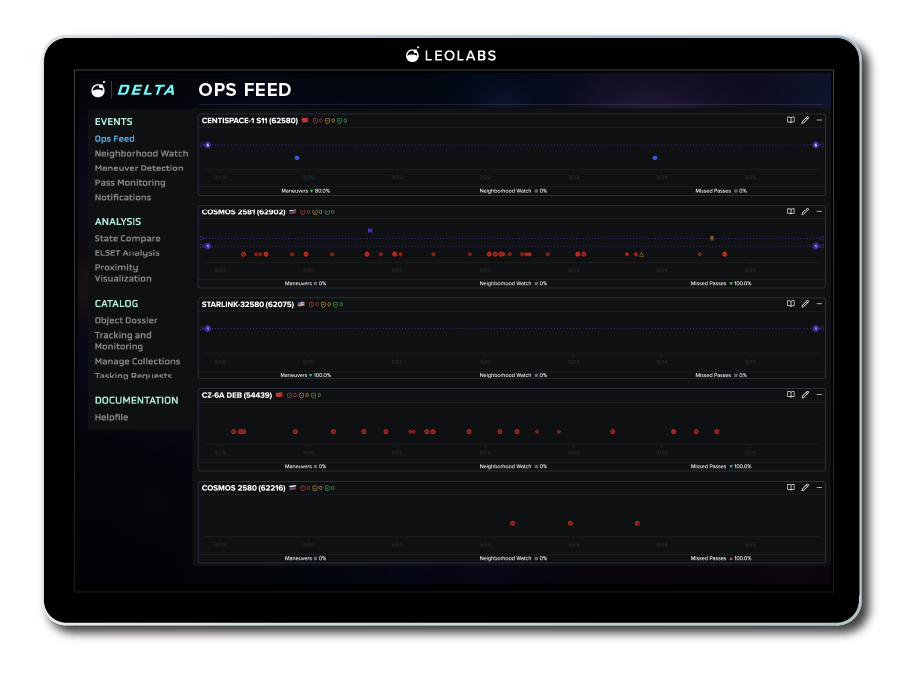904x678 pixels.
Task: Click Maneuvers 80.0% stat on CENTISPACE-1
Action: click(306, 191)
